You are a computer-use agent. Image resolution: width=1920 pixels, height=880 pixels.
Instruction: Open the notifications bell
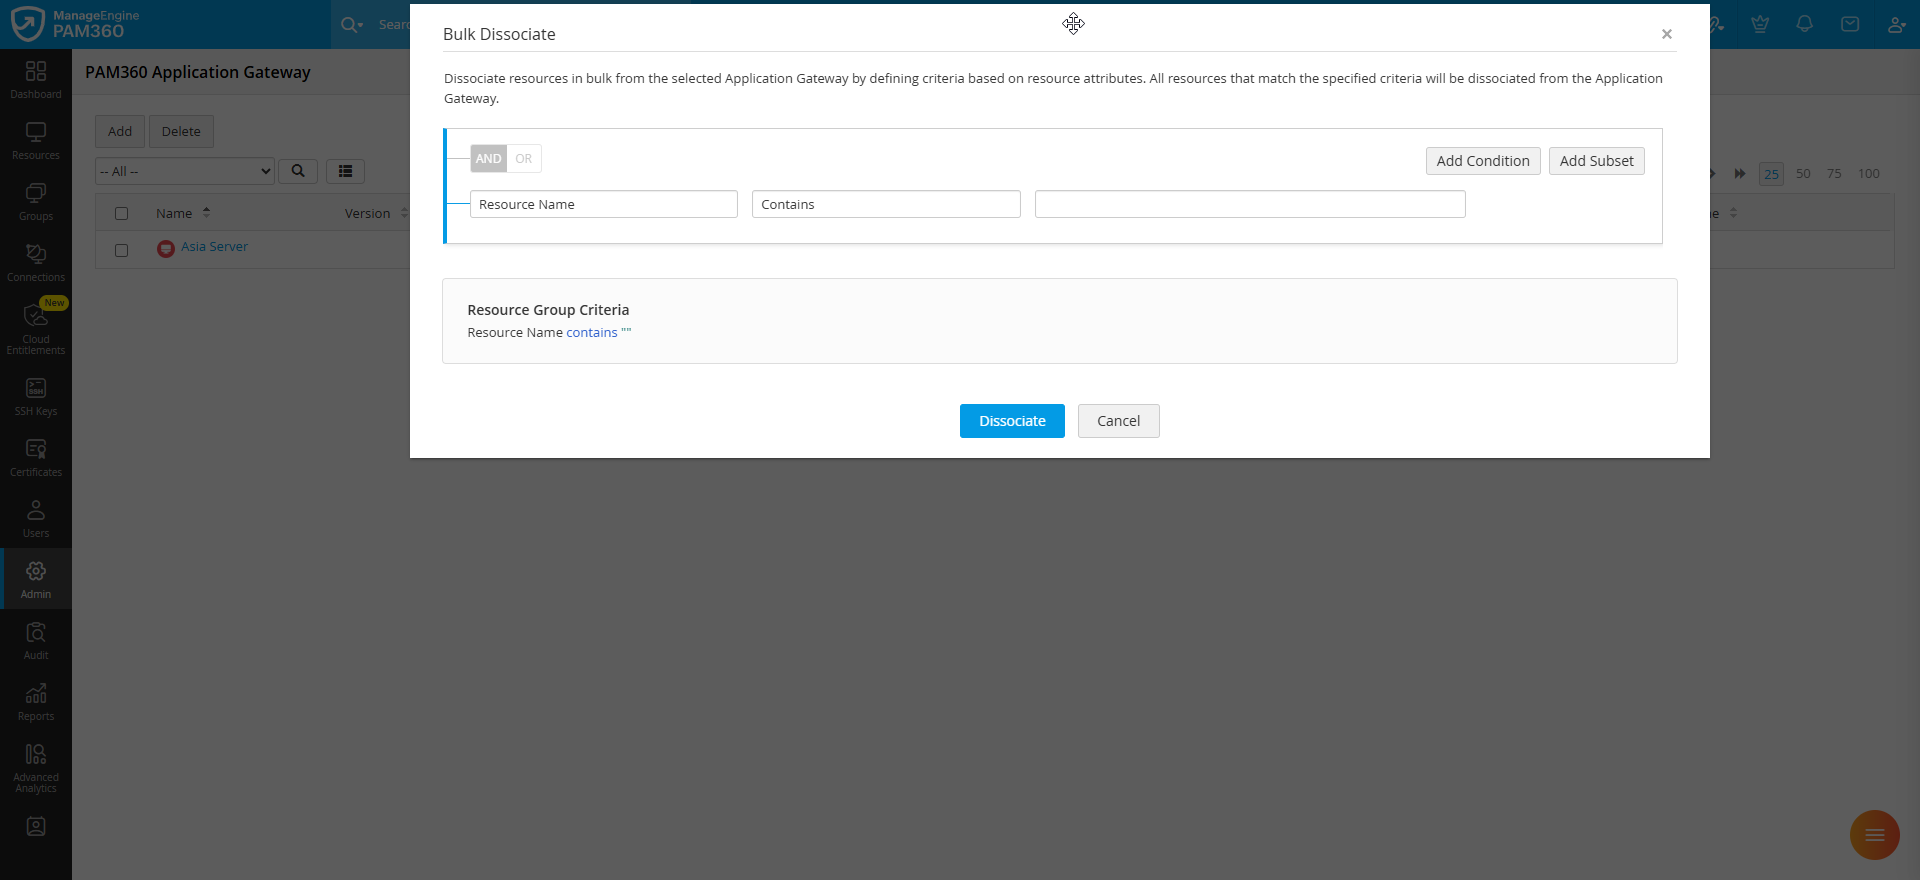pos(1805,24)
